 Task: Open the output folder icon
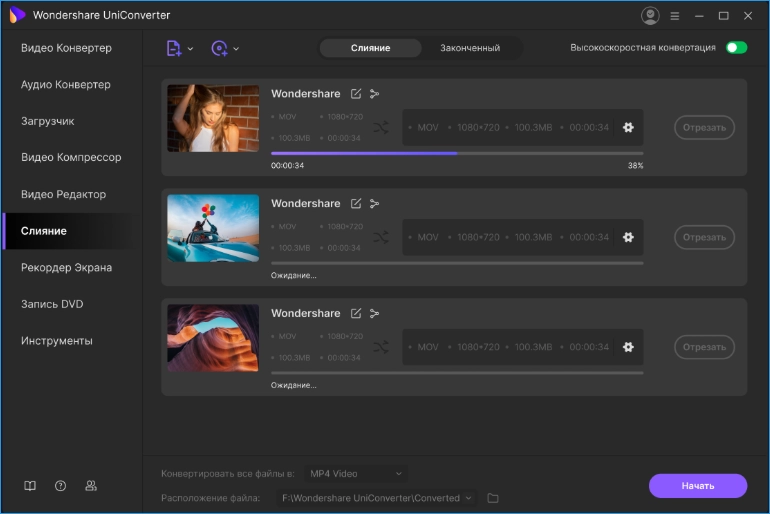click(x=493, y=498)
